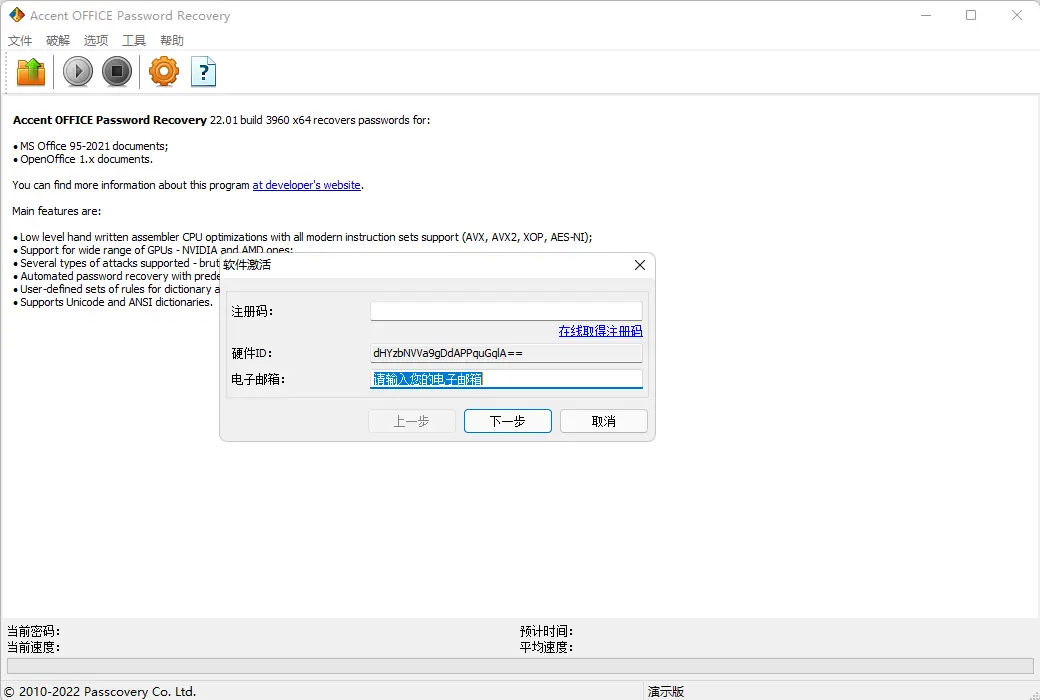Click the 硬件ID label
This screenshot has height=700, width=1040.
pyautogui.click(x=251, y=353)
